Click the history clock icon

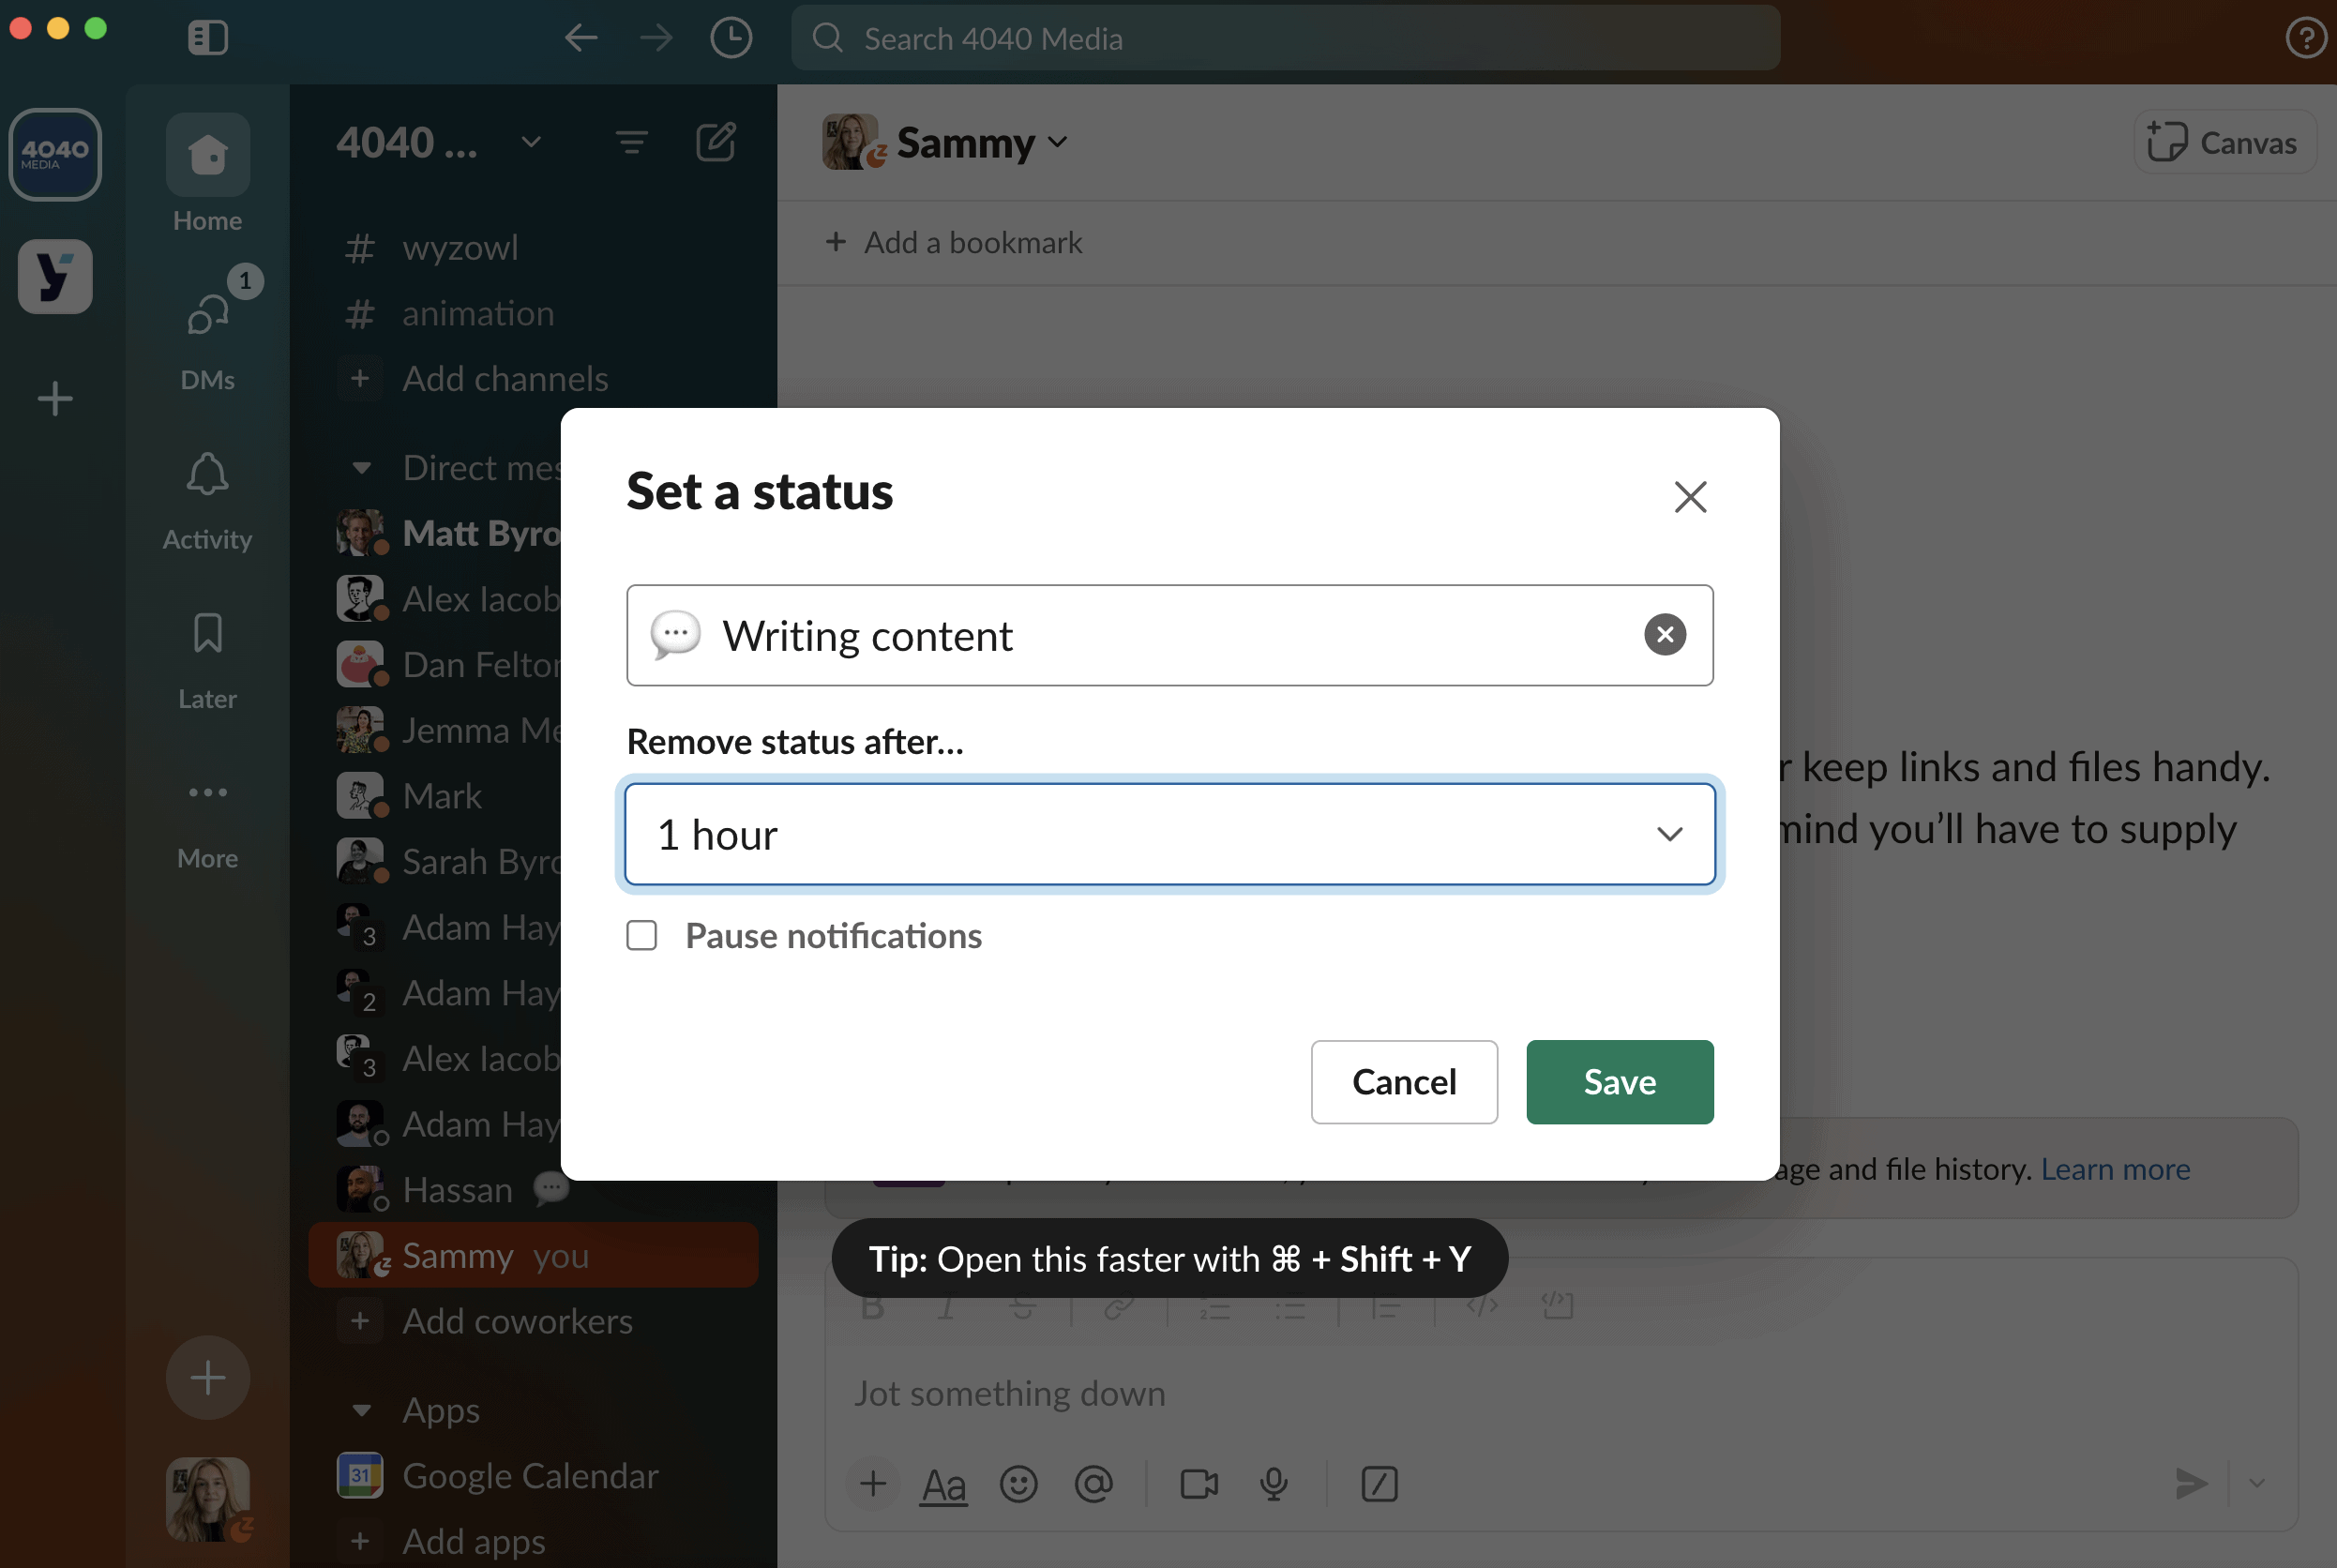click(x=731, y=38)
